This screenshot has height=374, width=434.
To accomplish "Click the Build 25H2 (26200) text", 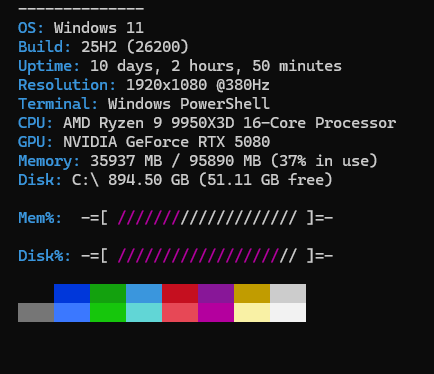I will [103, 47].
